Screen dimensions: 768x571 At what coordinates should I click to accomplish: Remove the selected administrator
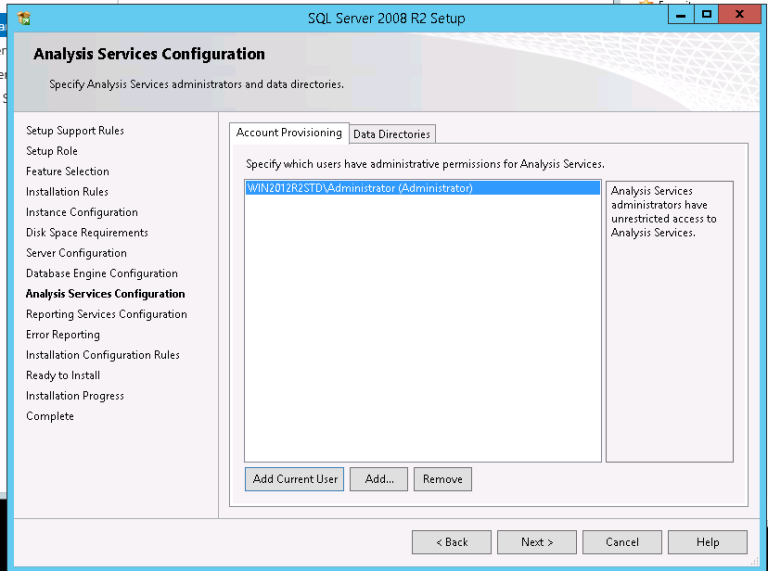point(443,479)
